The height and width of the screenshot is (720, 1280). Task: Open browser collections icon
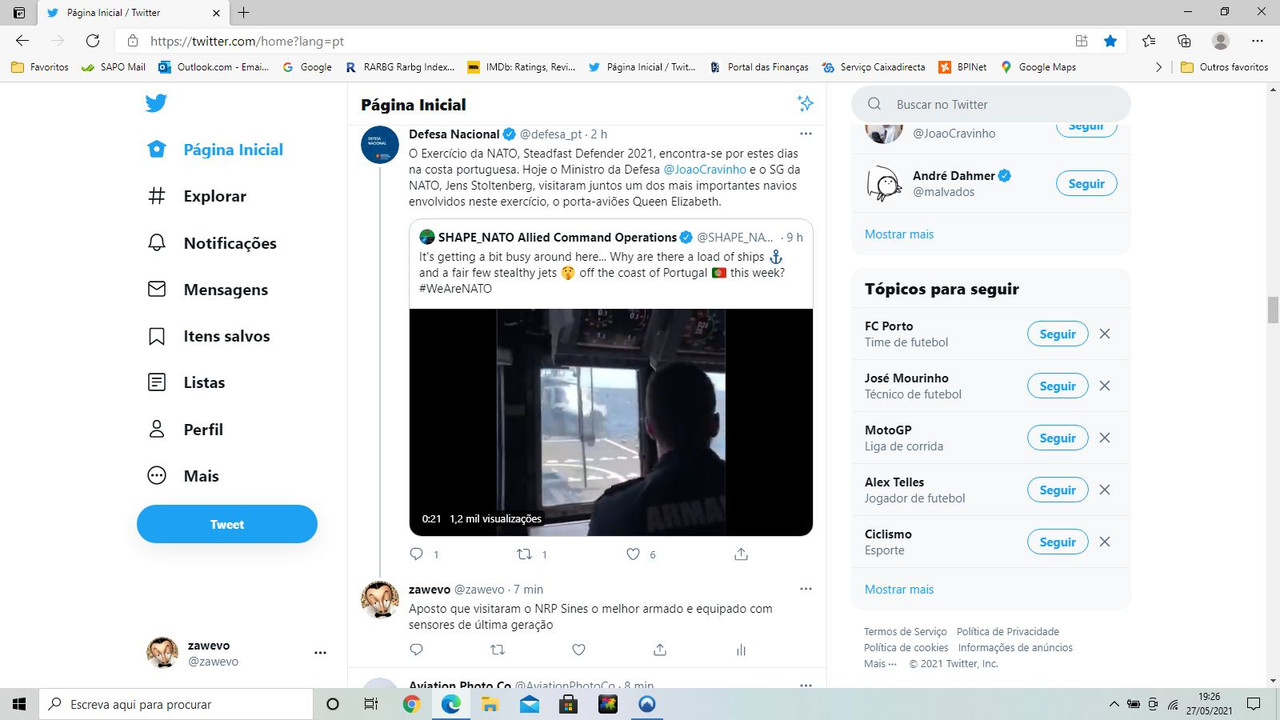[x=1184, y=41]
